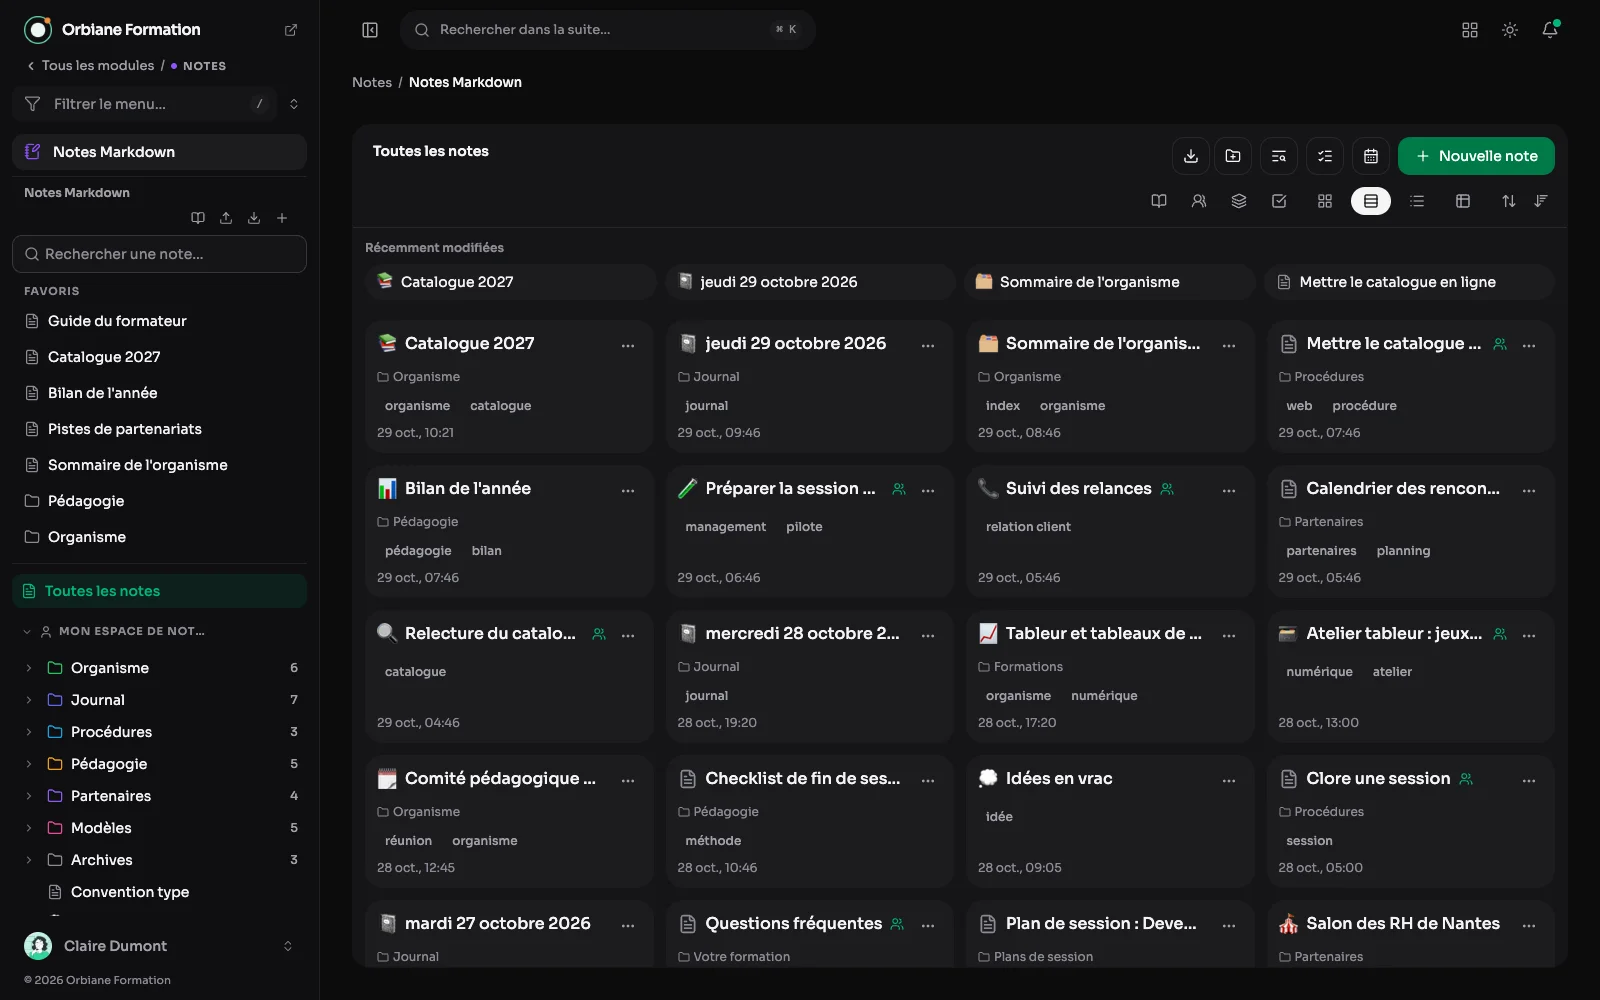
Task: Click the export upload icon in sidebar
Action: 226,218
